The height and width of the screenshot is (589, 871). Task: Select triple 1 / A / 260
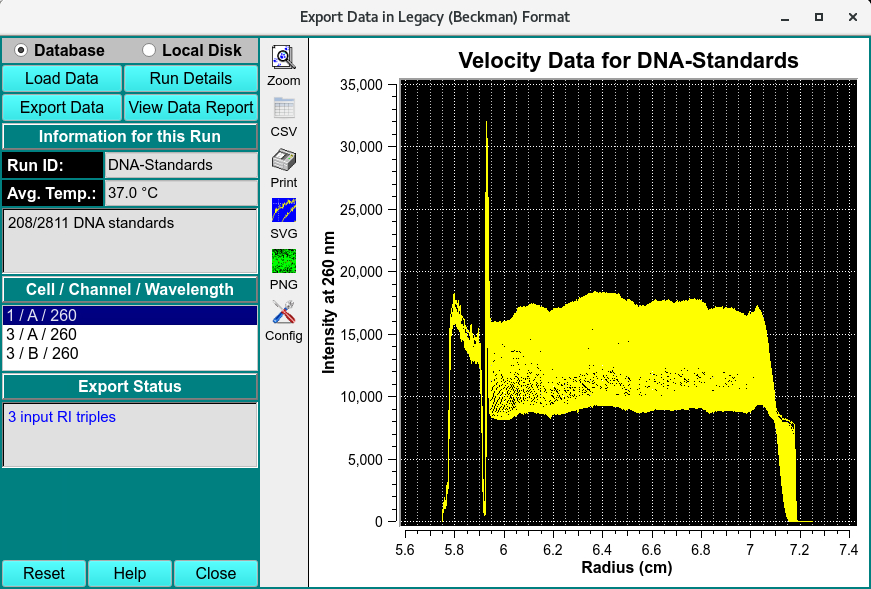(x=130, y=316)
